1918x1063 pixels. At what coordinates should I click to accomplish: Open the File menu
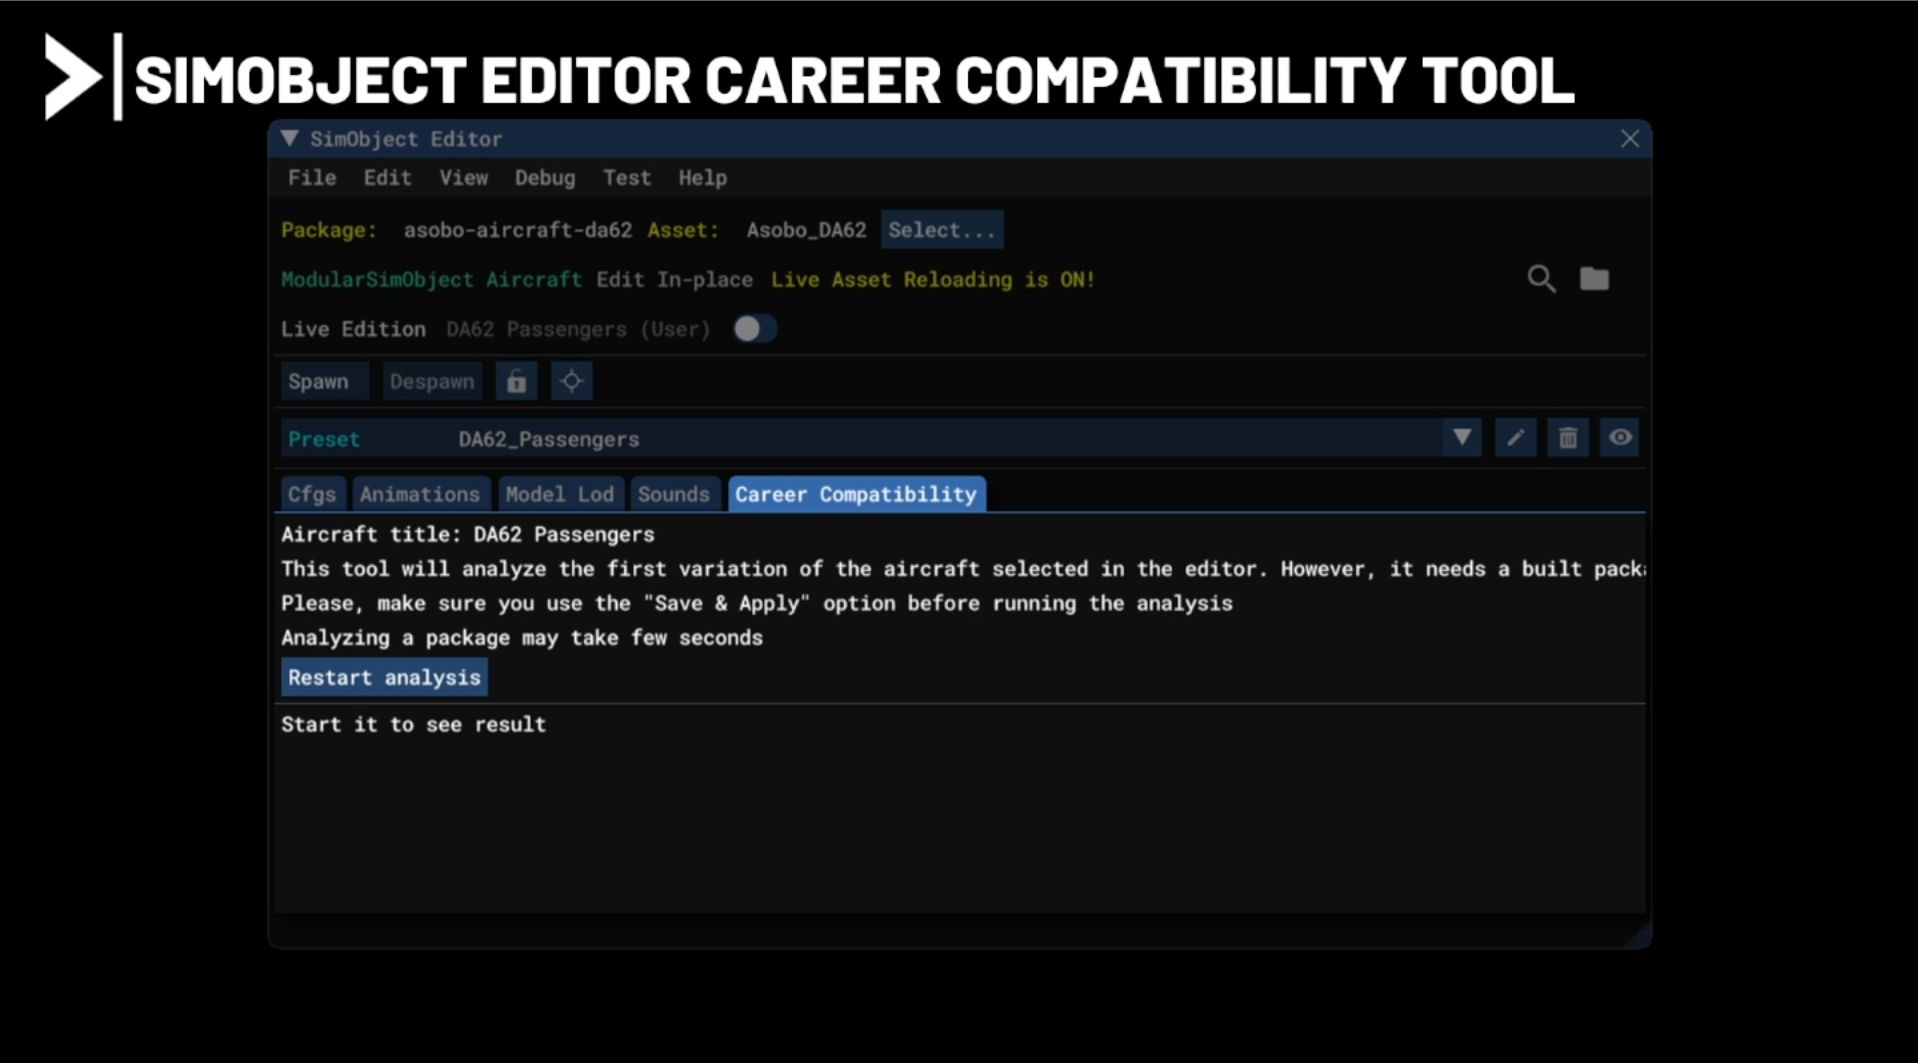click(x=312, y=178)
